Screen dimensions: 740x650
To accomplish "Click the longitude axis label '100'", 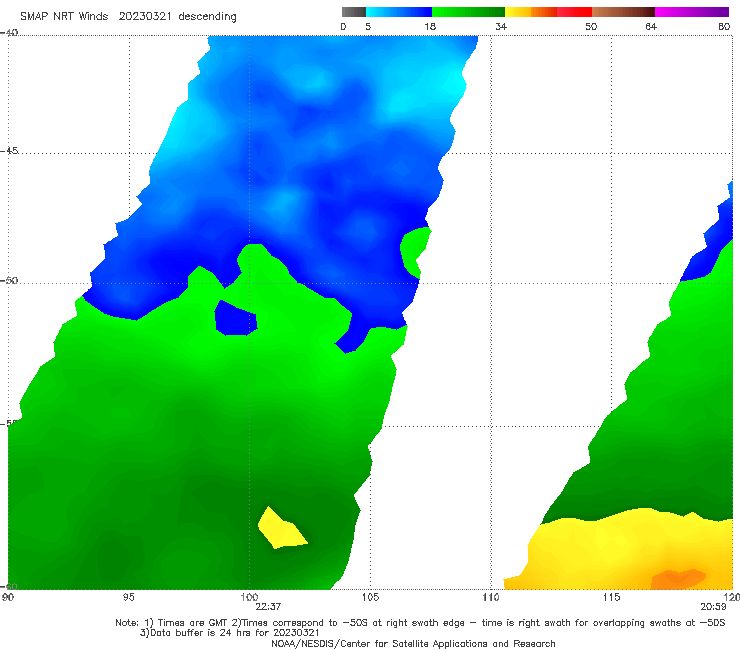I will (249, 597).
